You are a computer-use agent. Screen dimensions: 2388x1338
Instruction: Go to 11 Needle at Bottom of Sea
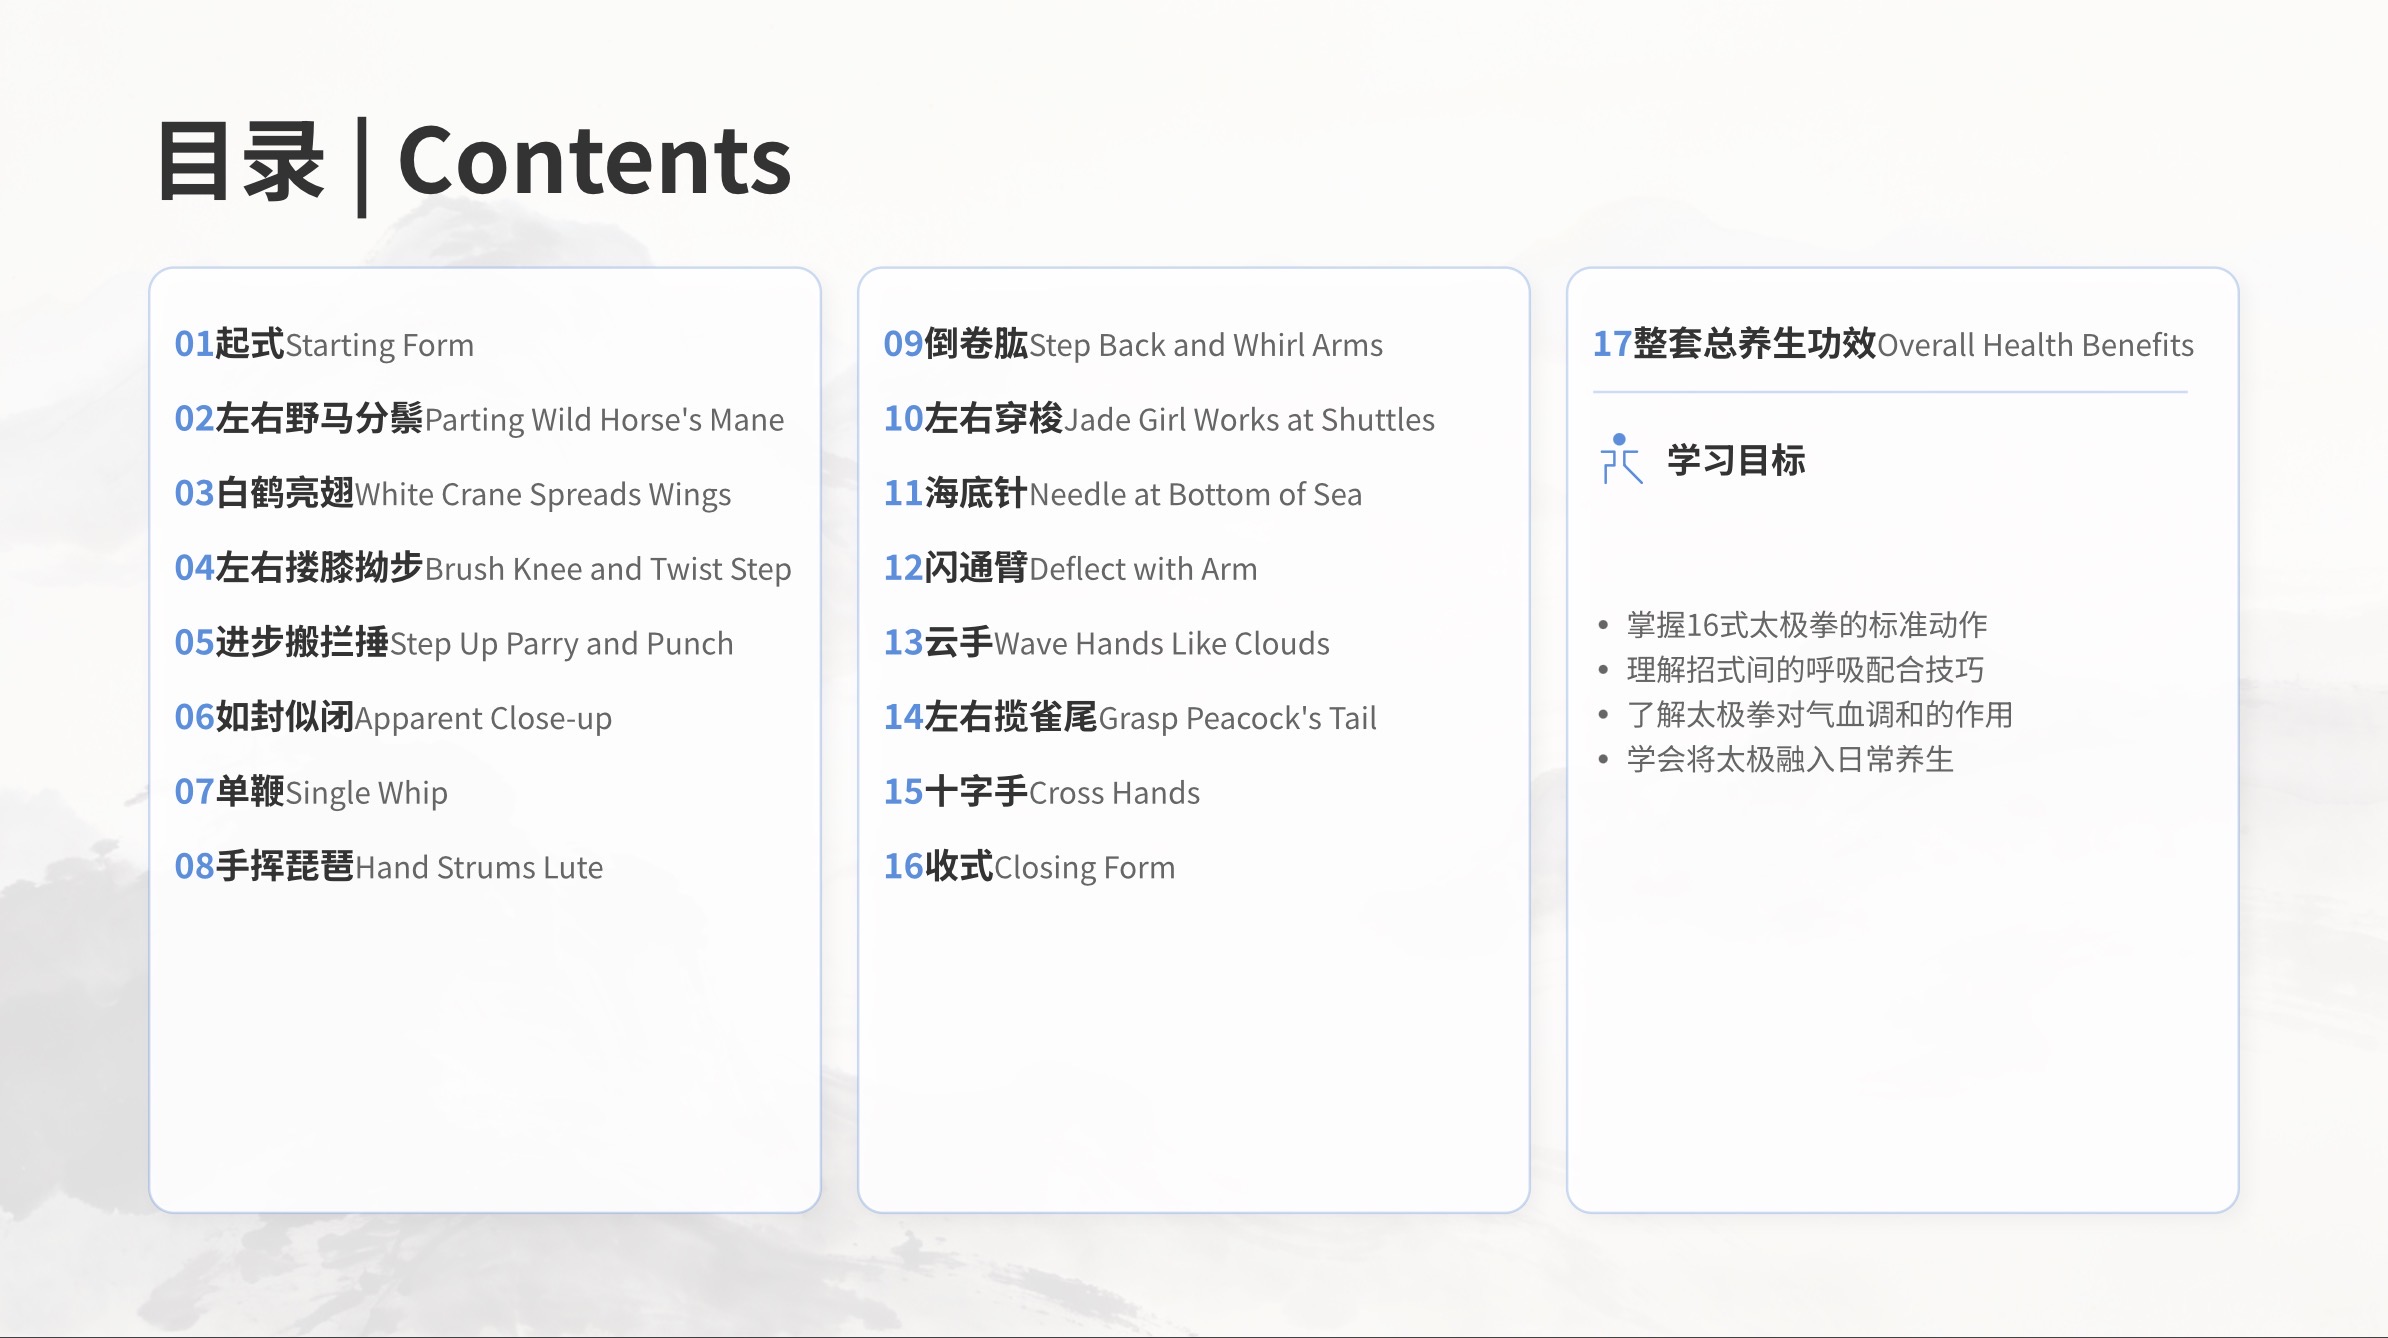1122,494
